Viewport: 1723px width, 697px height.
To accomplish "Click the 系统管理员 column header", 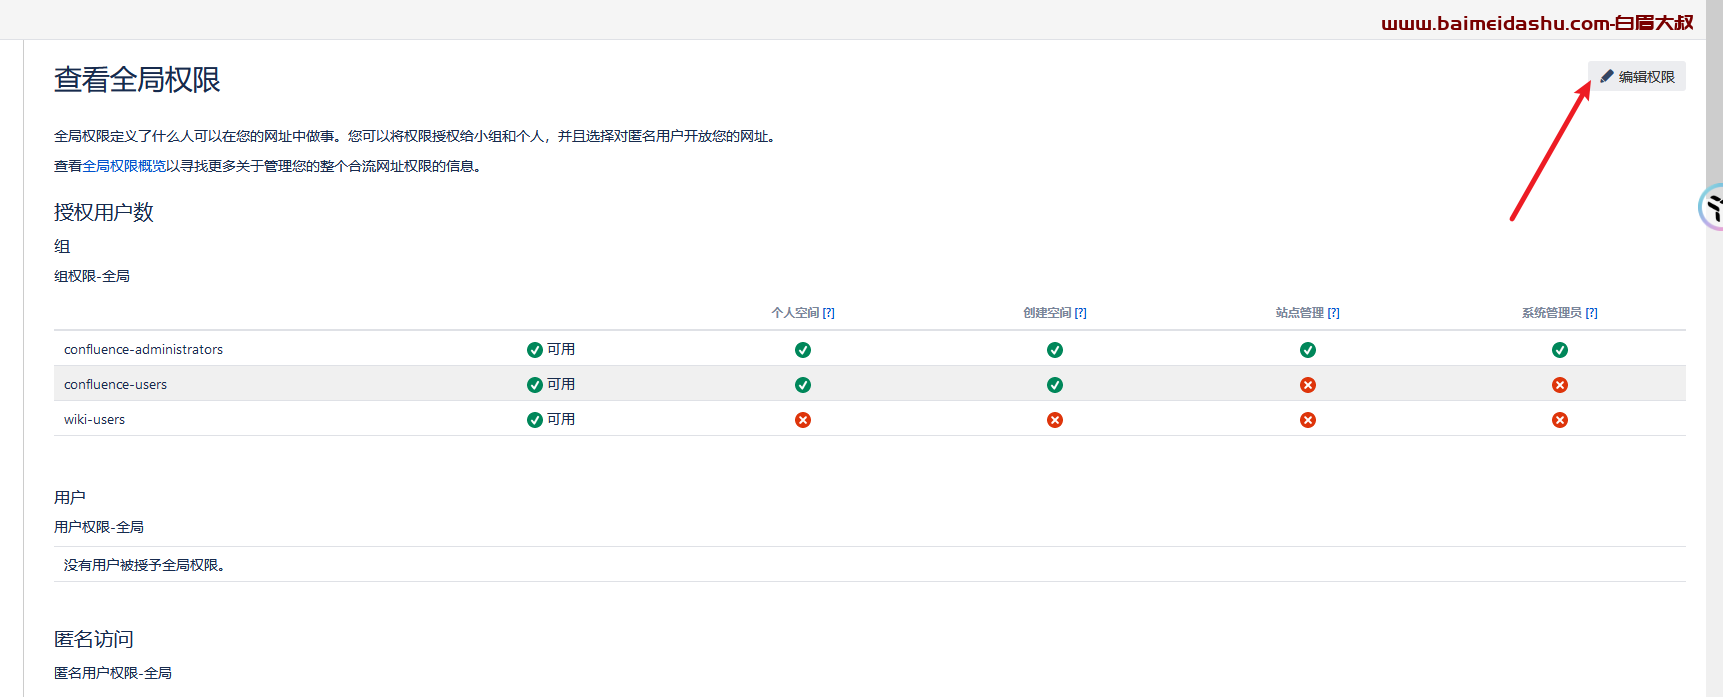I will click(1552, 313).
